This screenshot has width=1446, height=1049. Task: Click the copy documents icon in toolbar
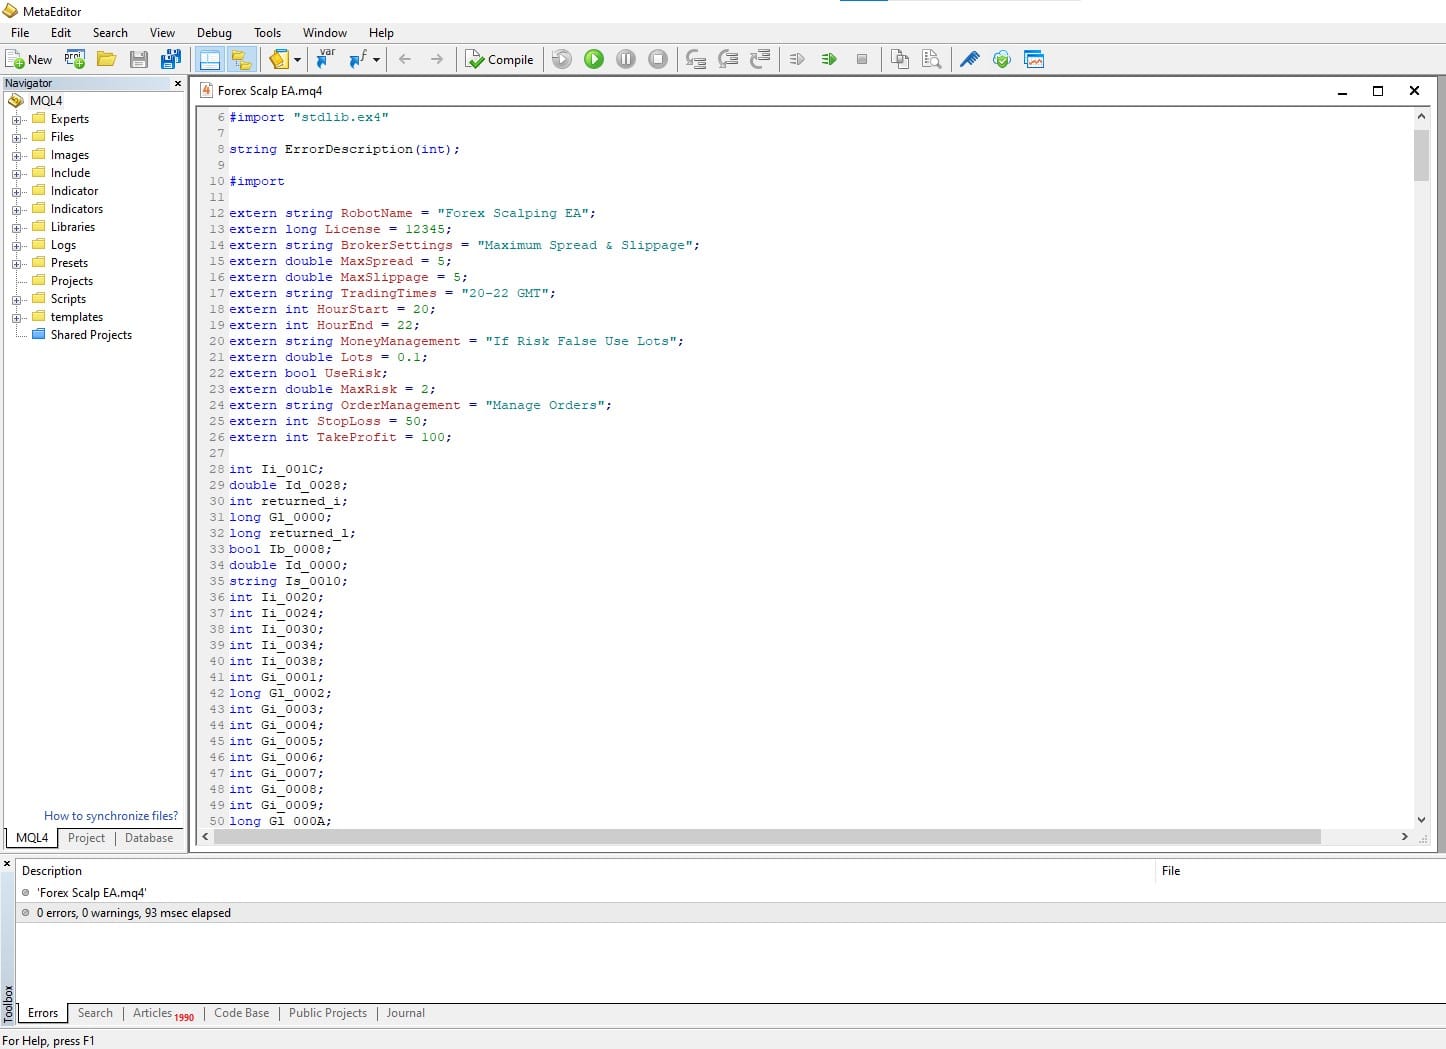[x=900, y=60]
